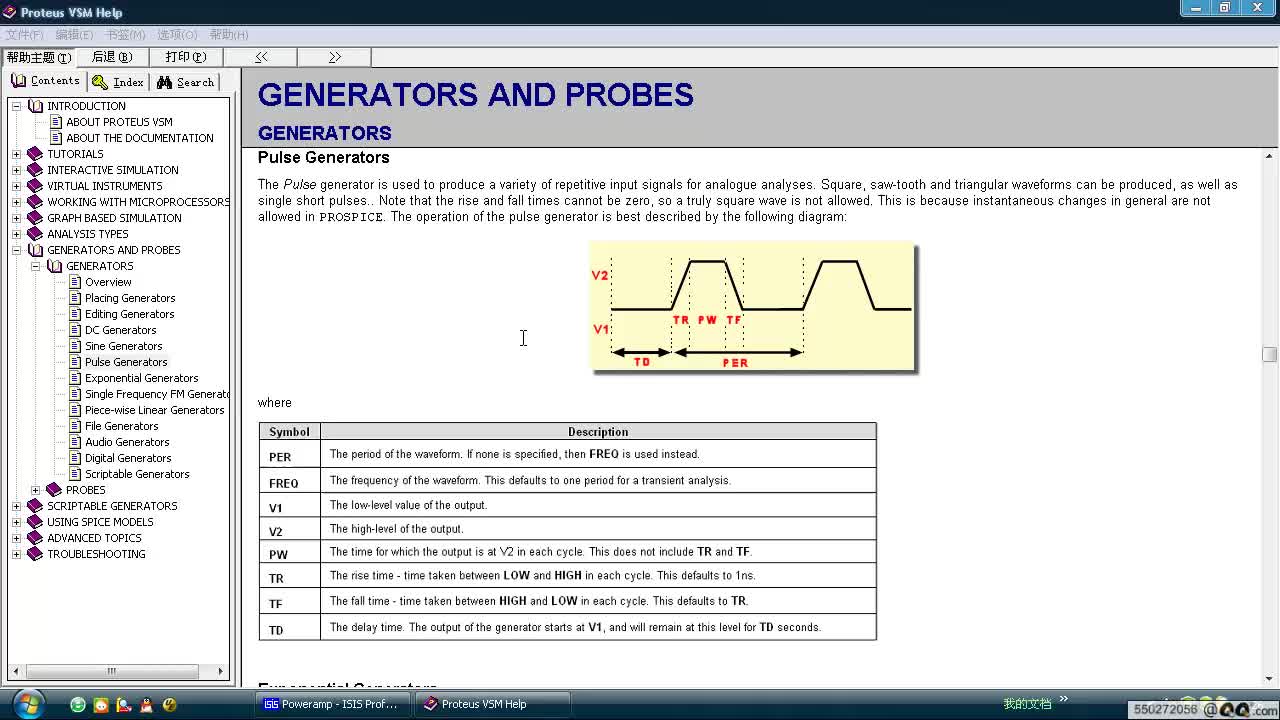Collapse the GENERATORS AND PROBES node
1280x720 pixels.
[x=16, y=250]
